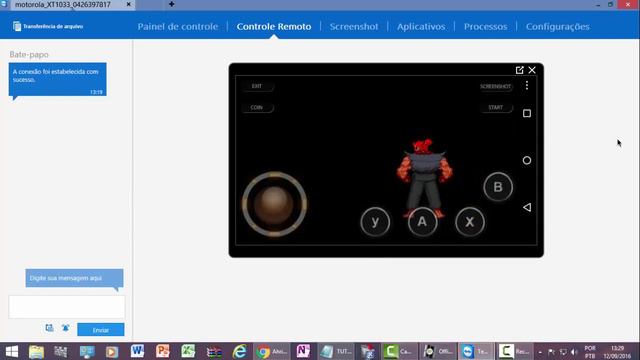Launch PowerPoint from the taskbar
Viewport: 640px width, 360px height.
163,351
